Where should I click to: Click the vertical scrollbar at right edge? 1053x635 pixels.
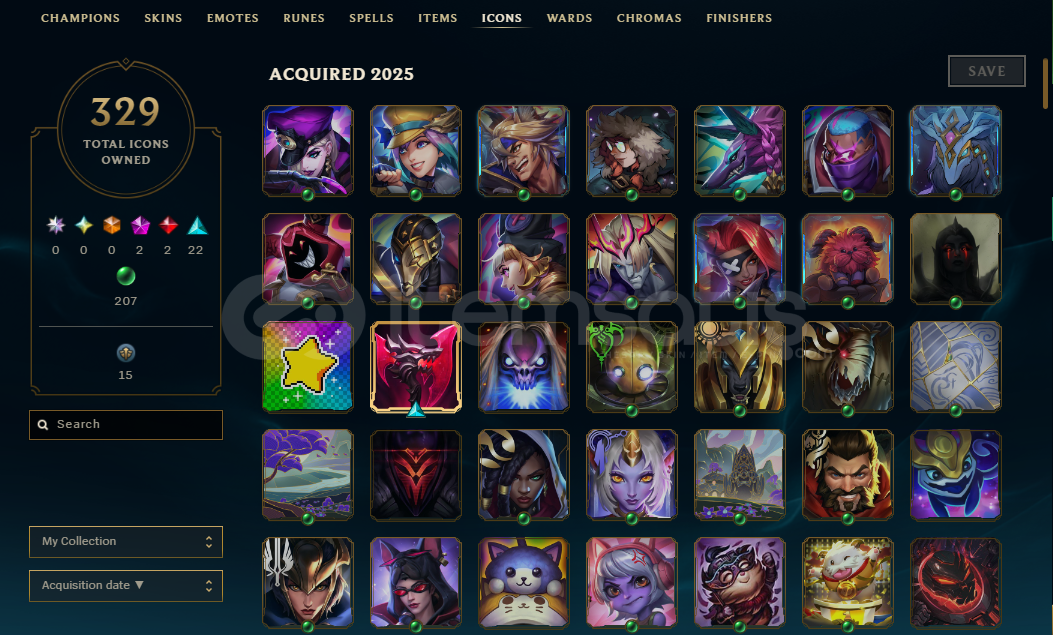click(1046, 83)
